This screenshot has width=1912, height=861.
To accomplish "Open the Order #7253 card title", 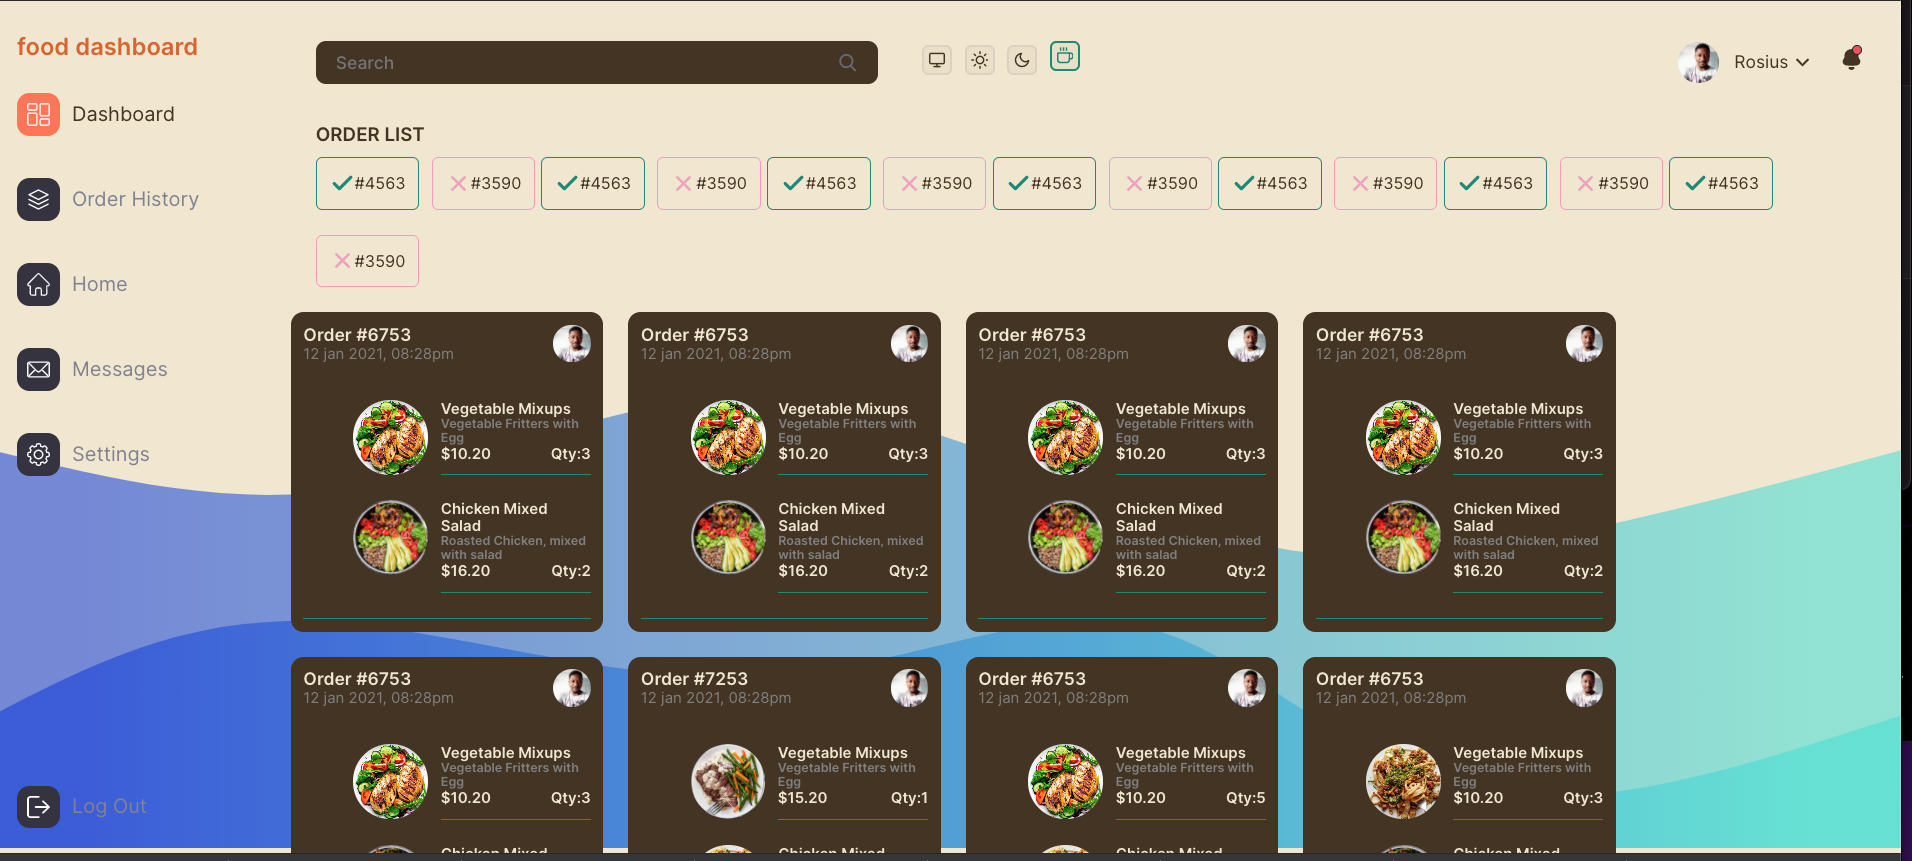I will [694, 679].
